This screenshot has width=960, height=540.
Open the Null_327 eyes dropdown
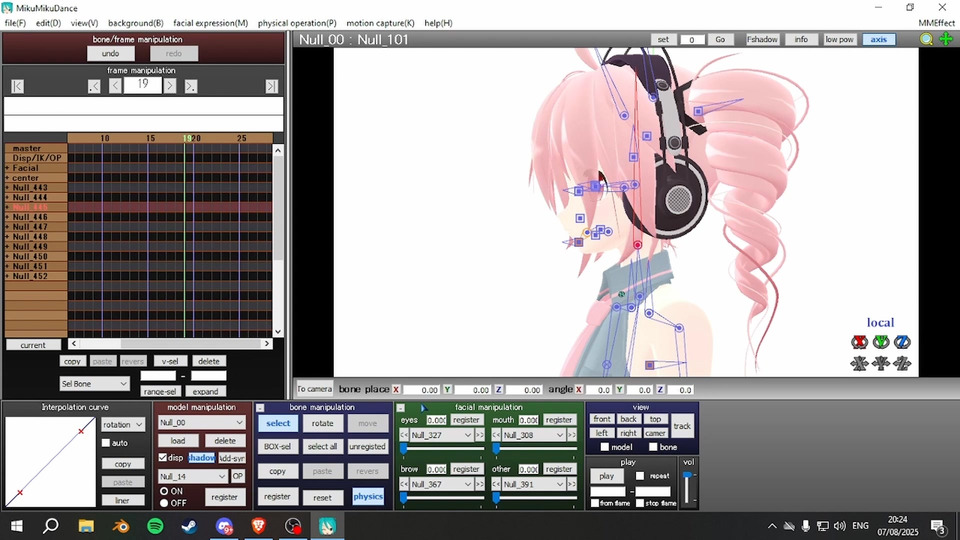(x=441, y=435)
